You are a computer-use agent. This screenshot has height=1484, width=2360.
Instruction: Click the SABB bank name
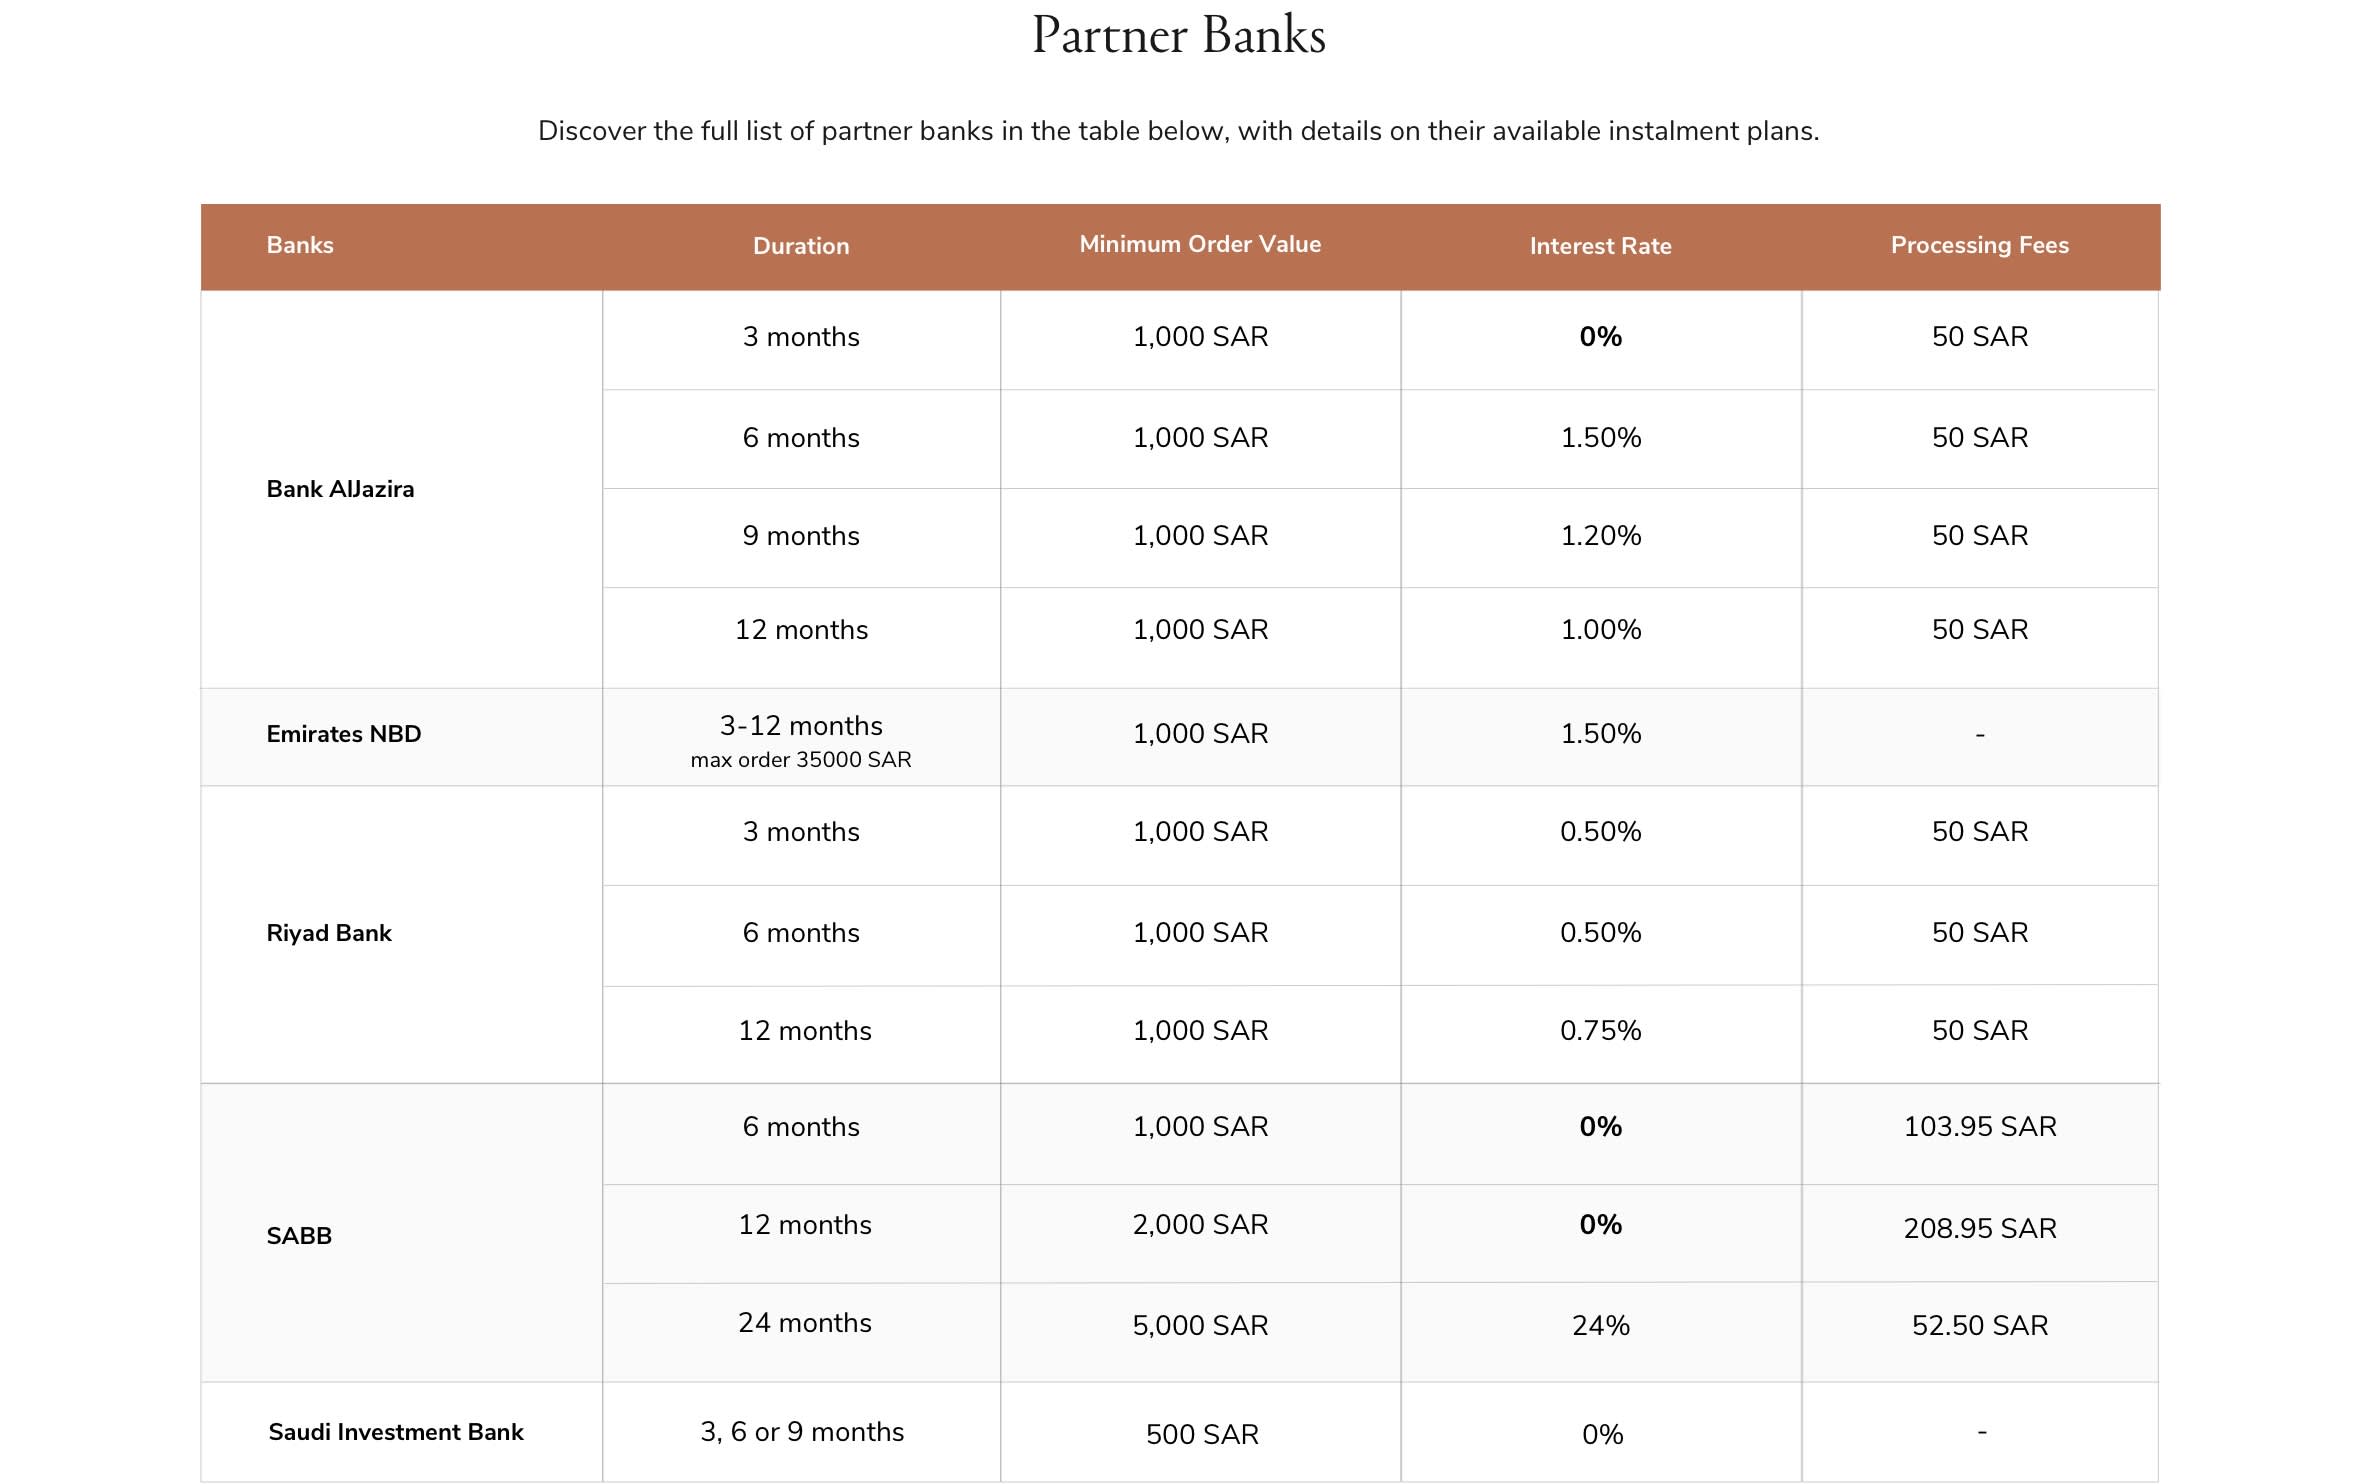(x=299, y=1236)
